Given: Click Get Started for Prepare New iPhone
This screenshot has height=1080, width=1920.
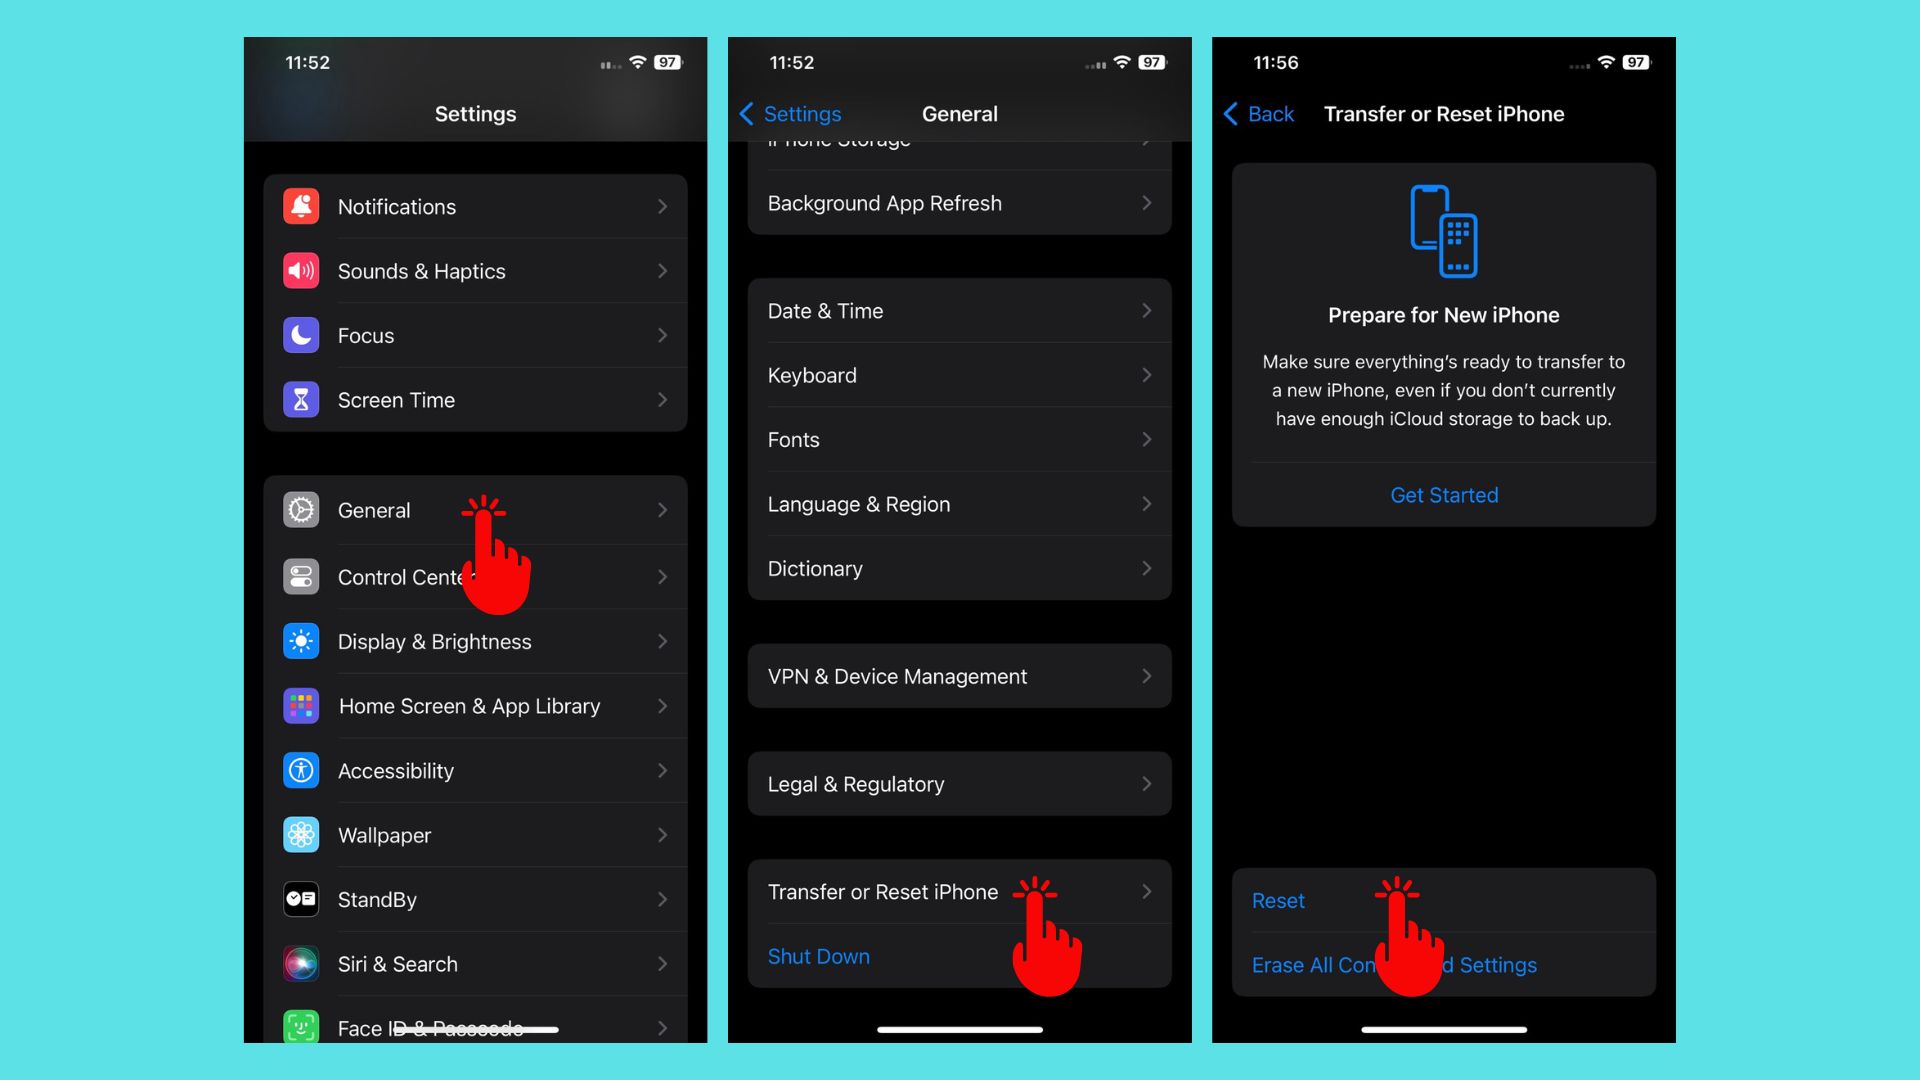Looking at the screenshot, I should click(1443, 495).
